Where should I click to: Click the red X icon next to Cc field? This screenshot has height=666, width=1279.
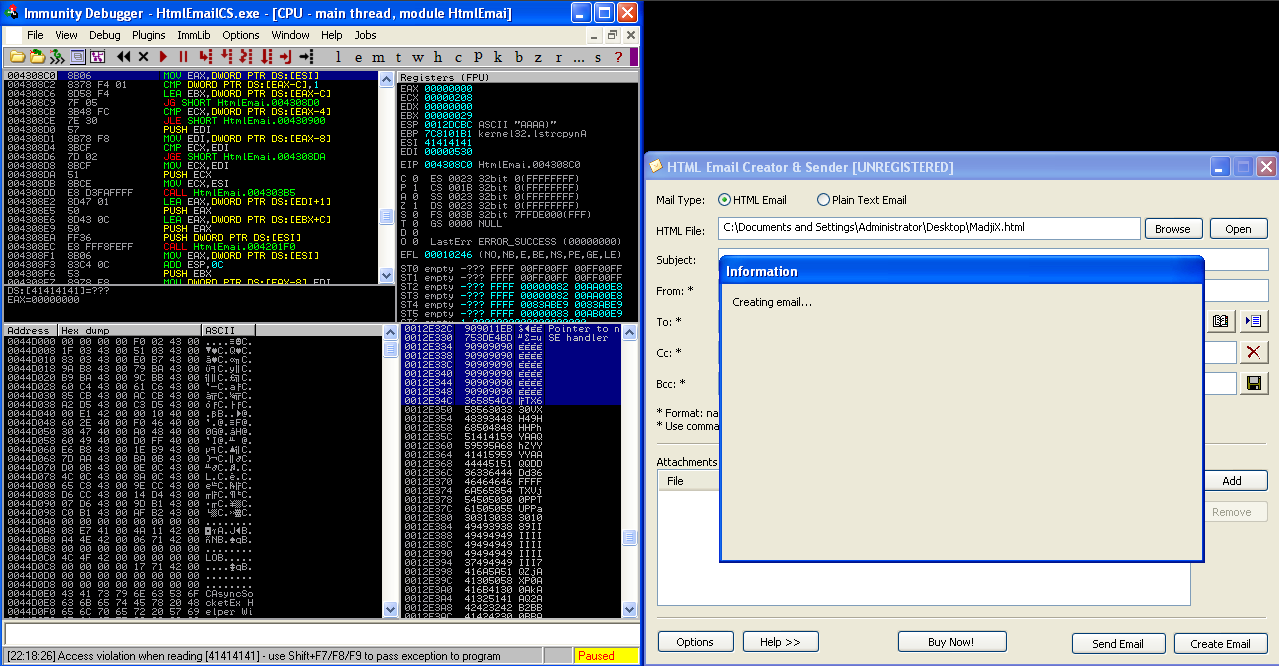click(x=1253, y=352)
